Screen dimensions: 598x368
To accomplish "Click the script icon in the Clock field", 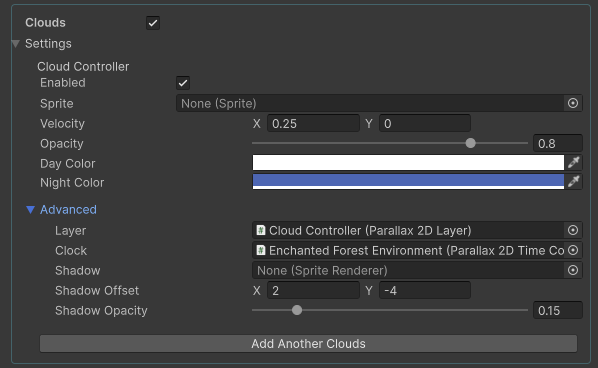I will pyautogui.click(x=261, y=250).
